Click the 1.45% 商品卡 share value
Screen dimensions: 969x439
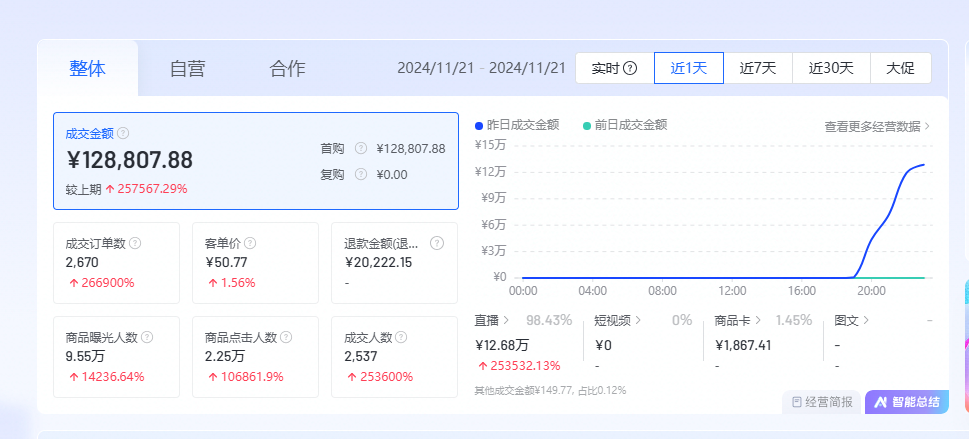(793, 320)
